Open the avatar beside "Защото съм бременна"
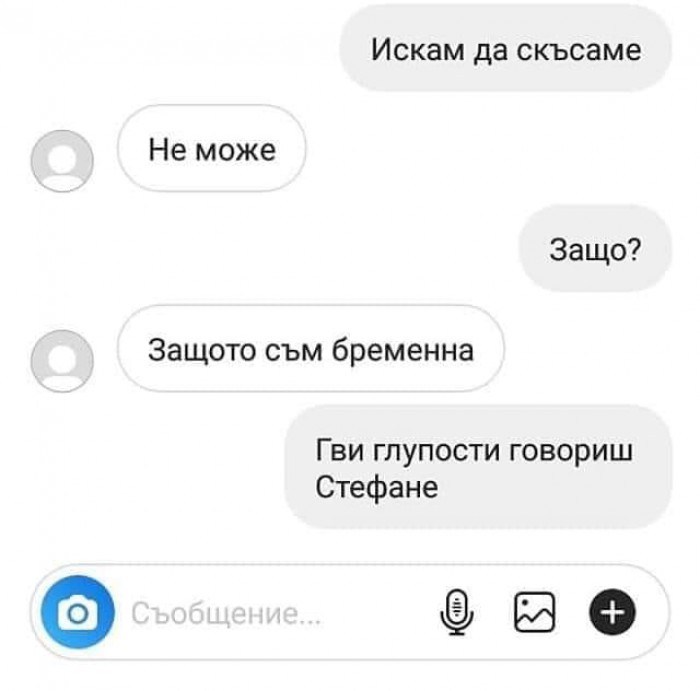Image resolution: width=700 pixels, height=691 pixels. (x=62, y=361)
